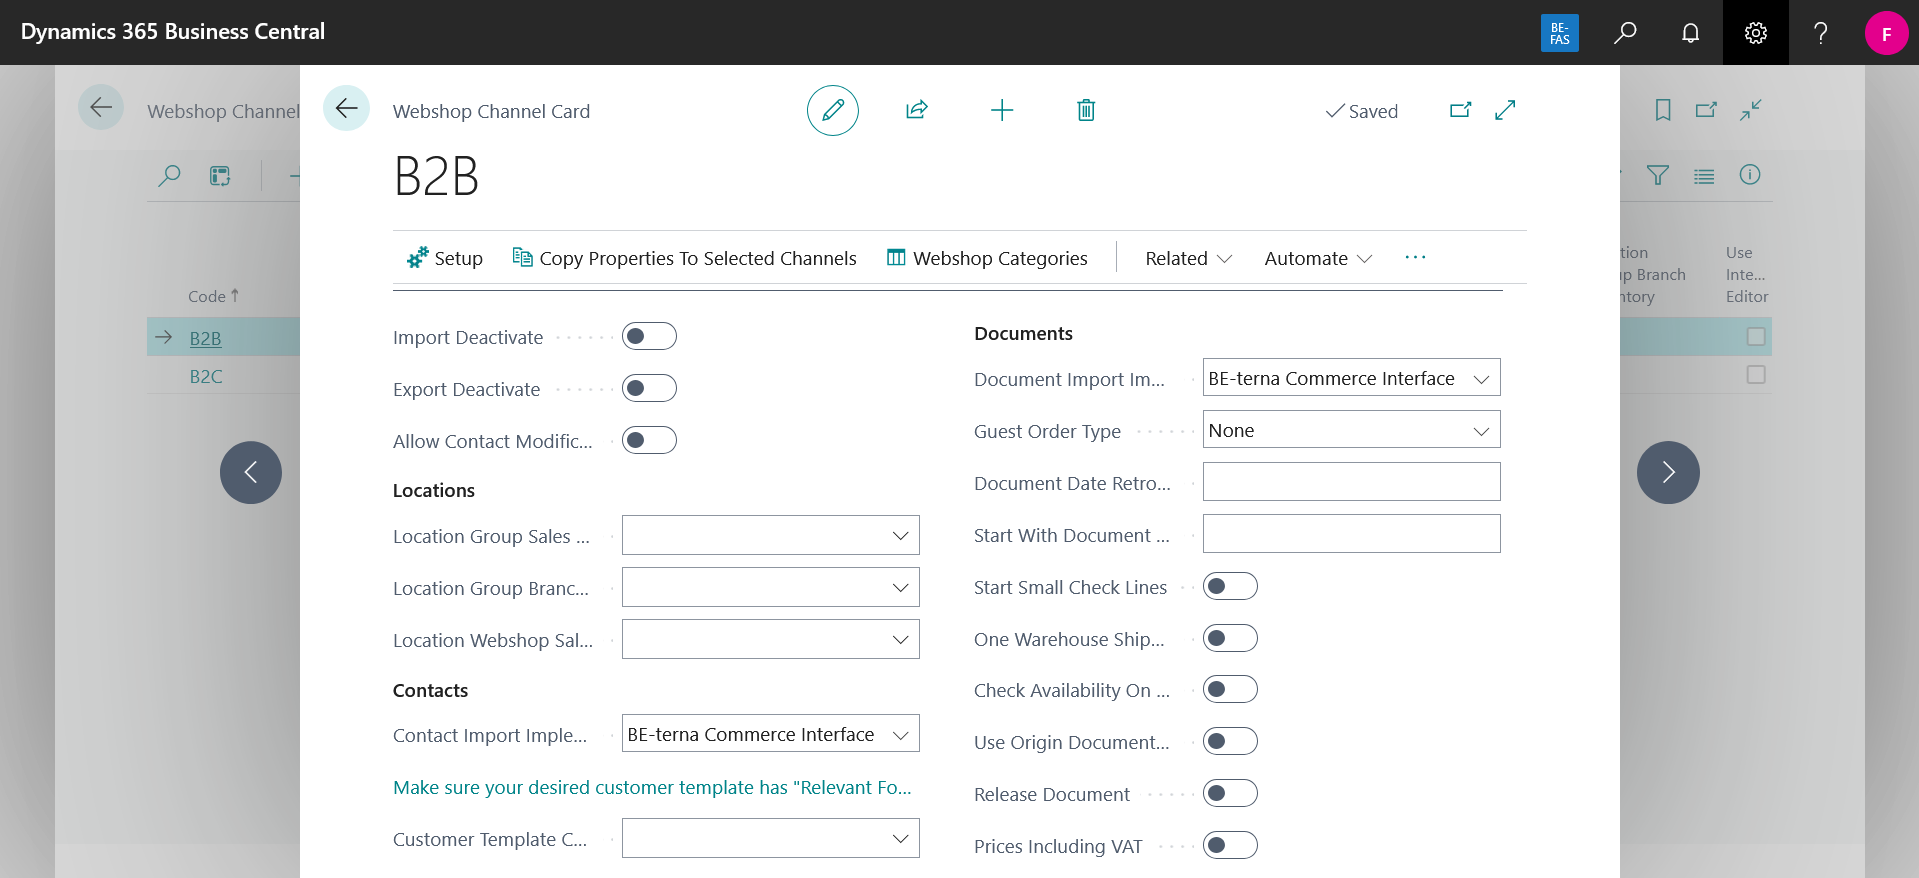Open the Setup action
The image size is (1919, 878).
coord(445,258)
